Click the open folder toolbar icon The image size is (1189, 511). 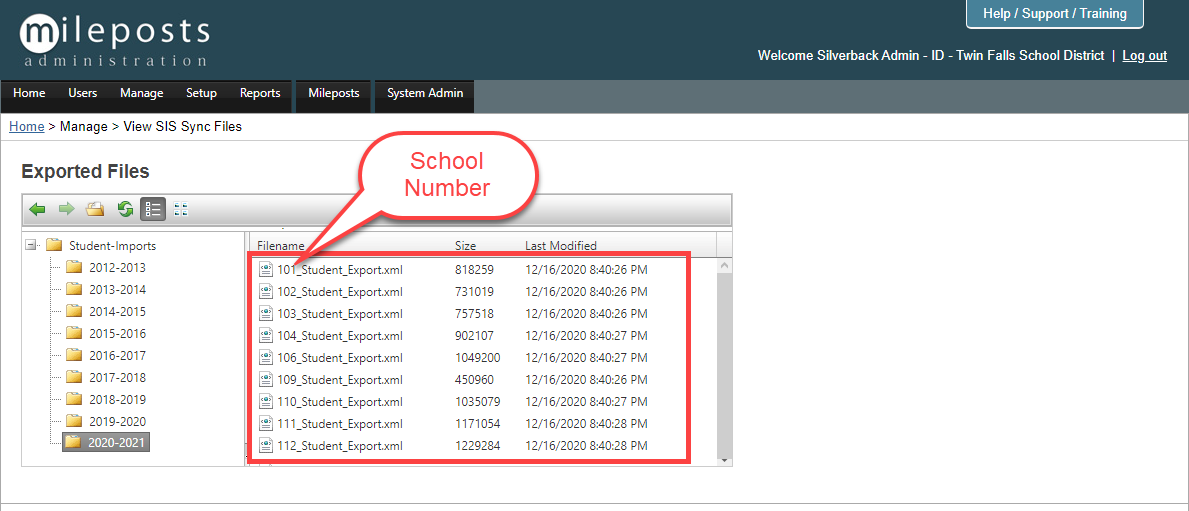tap(95, 208)
